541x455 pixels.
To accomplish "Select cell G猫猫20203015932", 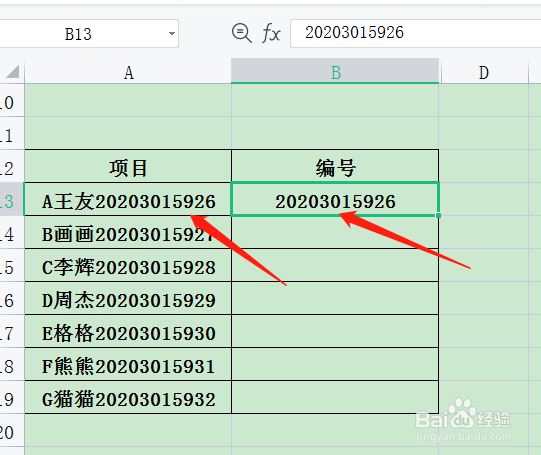I will (x=128, y=398).
